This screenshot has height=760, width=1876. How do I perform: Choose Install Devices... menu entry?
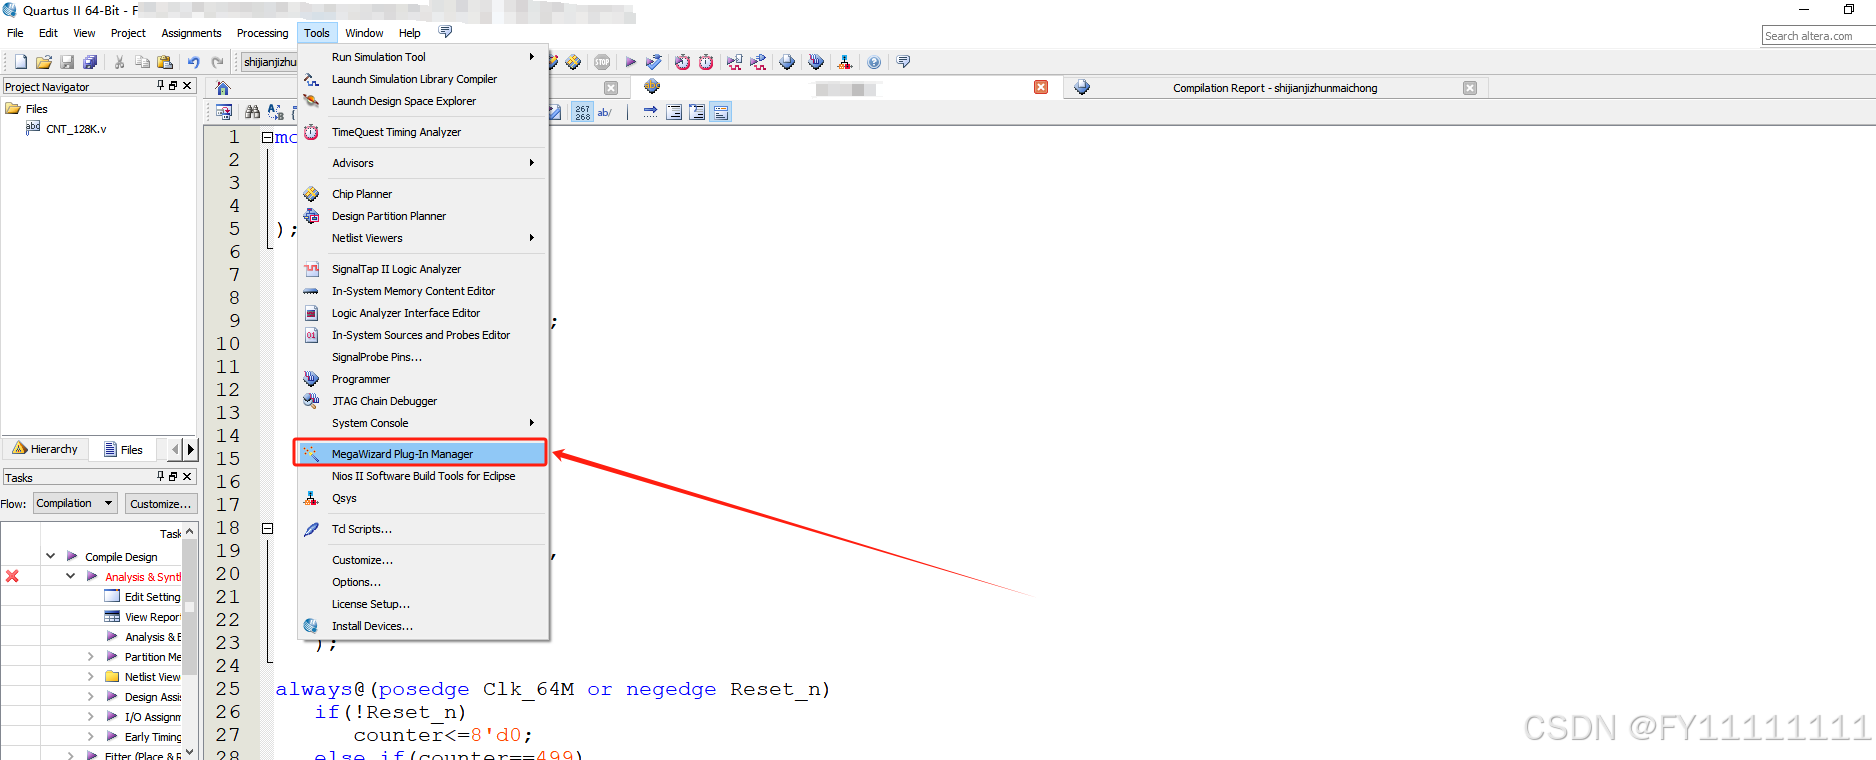(423, 626)
